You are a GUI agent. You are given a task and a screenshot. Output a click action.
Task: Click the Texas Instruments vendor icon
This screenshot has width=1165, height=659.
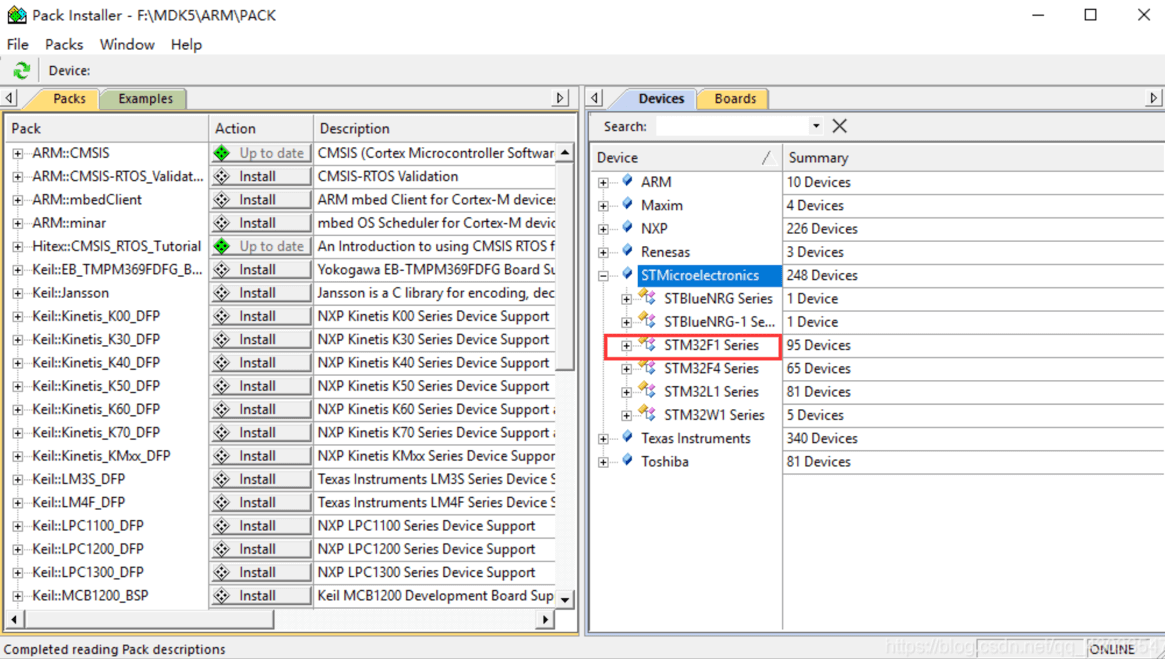[627, 438]
